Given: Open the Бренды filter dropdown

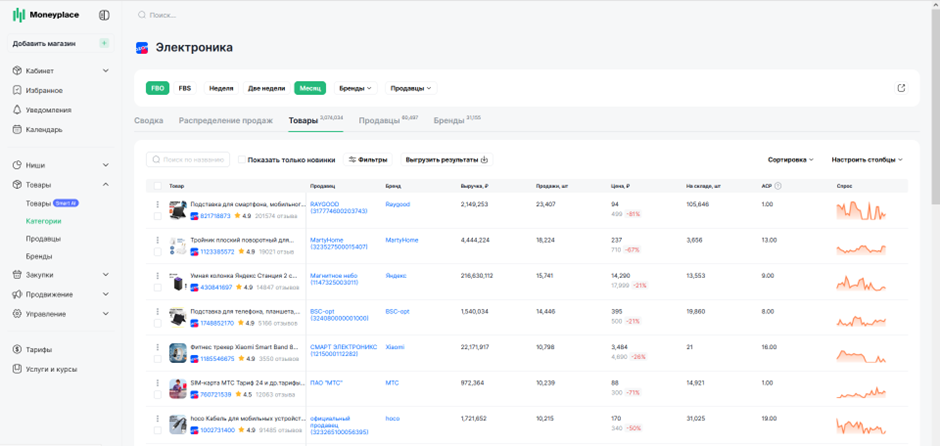Looking at the screenshot, I should (x=355, y=88).
